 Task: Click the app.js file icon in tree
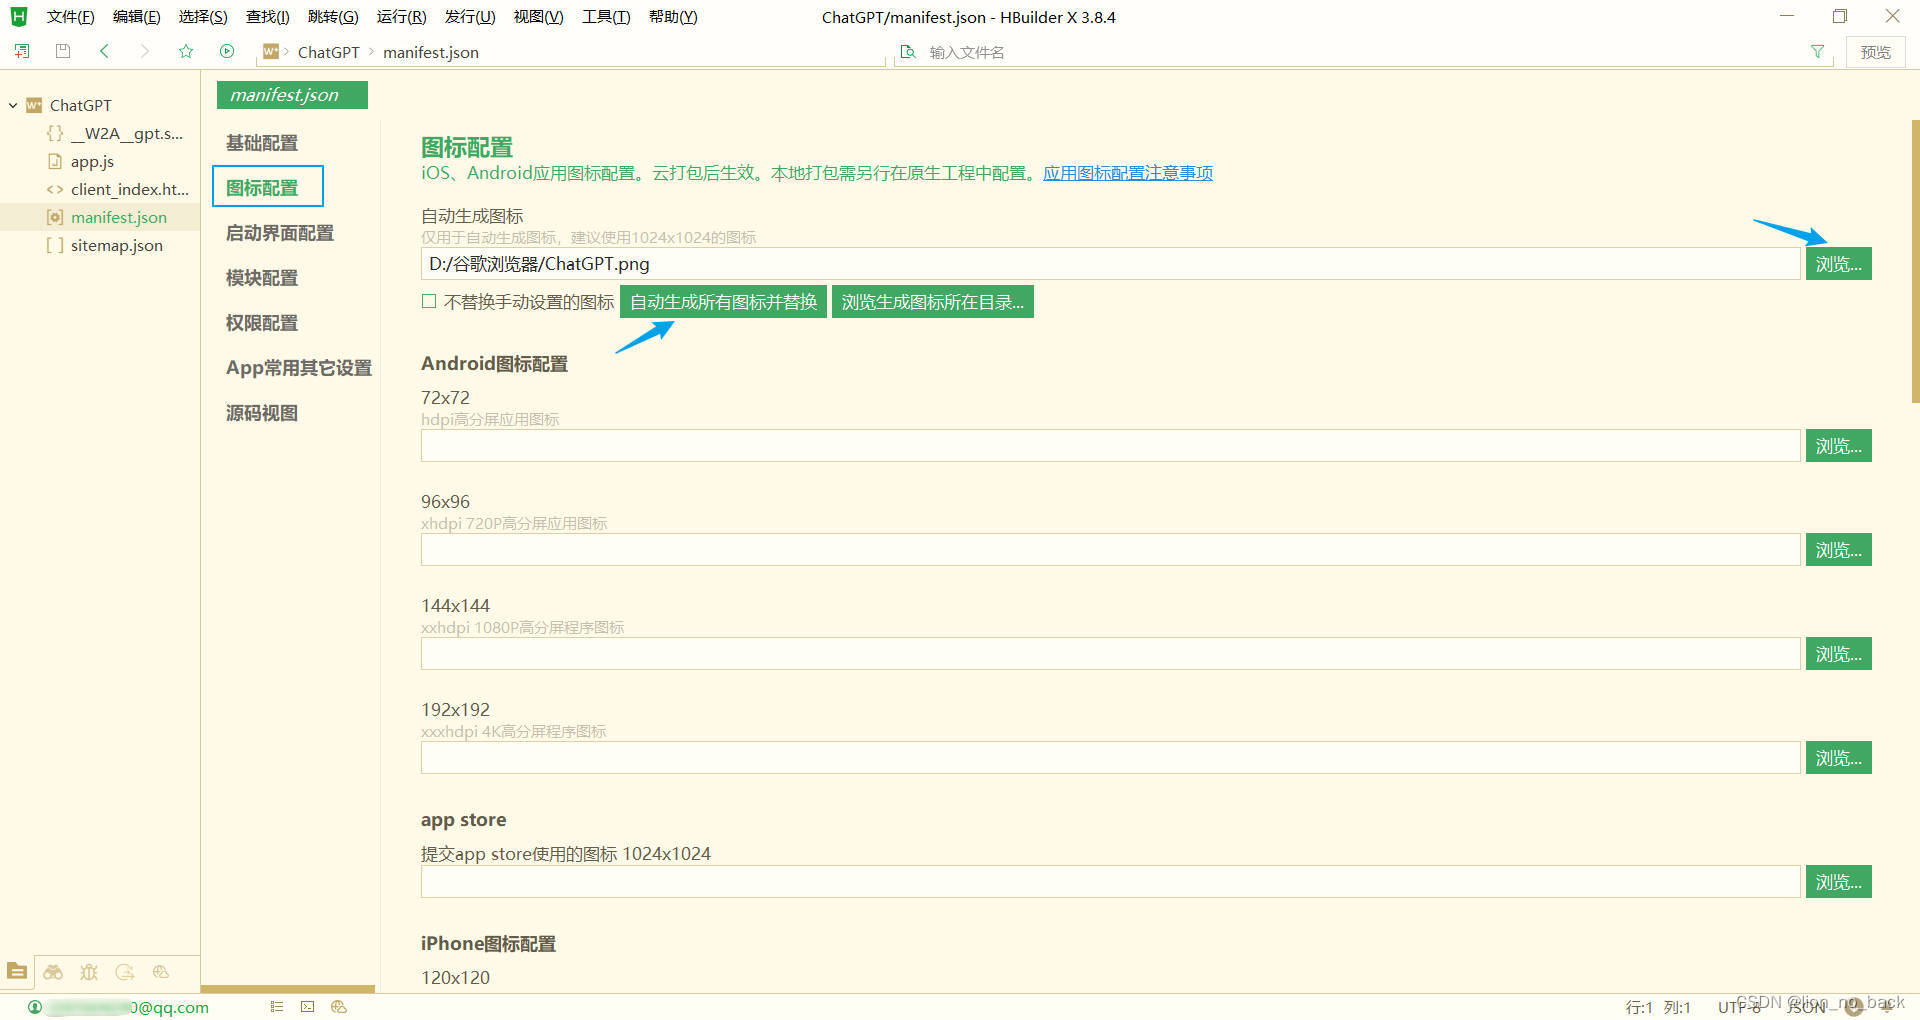(55, 161)
